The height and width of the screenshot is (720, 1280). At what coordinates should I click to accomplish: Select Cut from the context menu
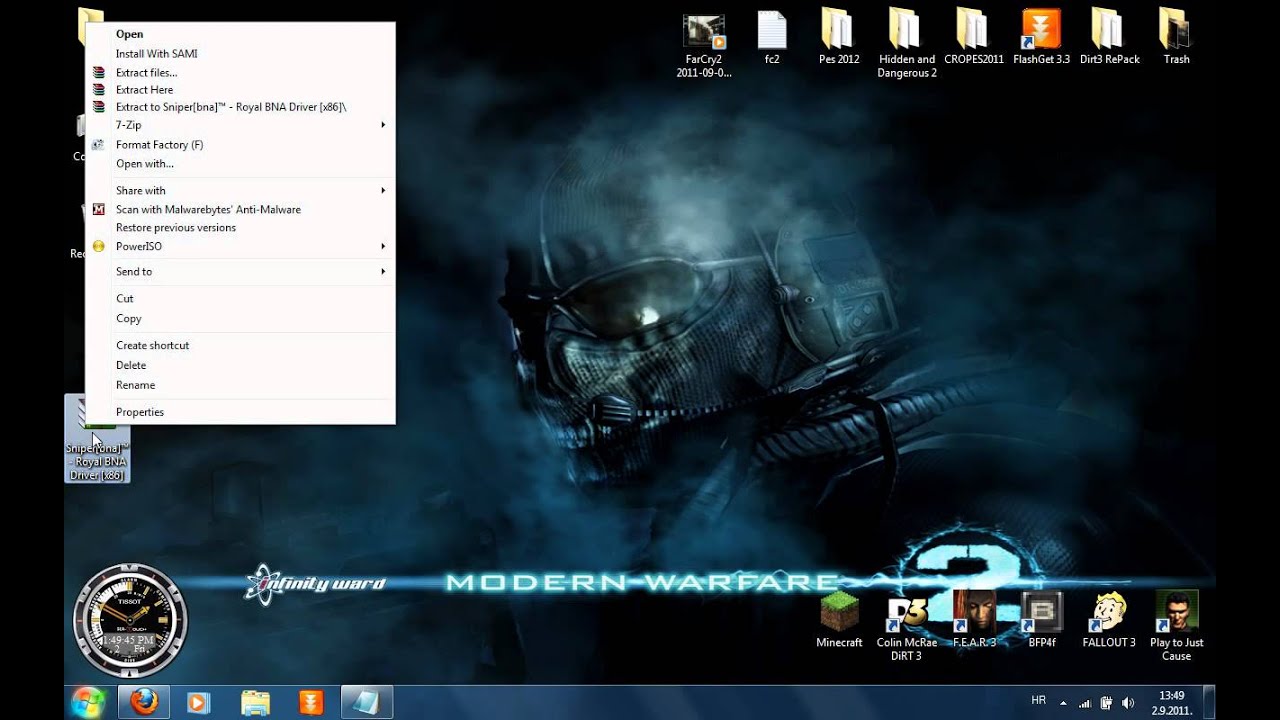240,298
